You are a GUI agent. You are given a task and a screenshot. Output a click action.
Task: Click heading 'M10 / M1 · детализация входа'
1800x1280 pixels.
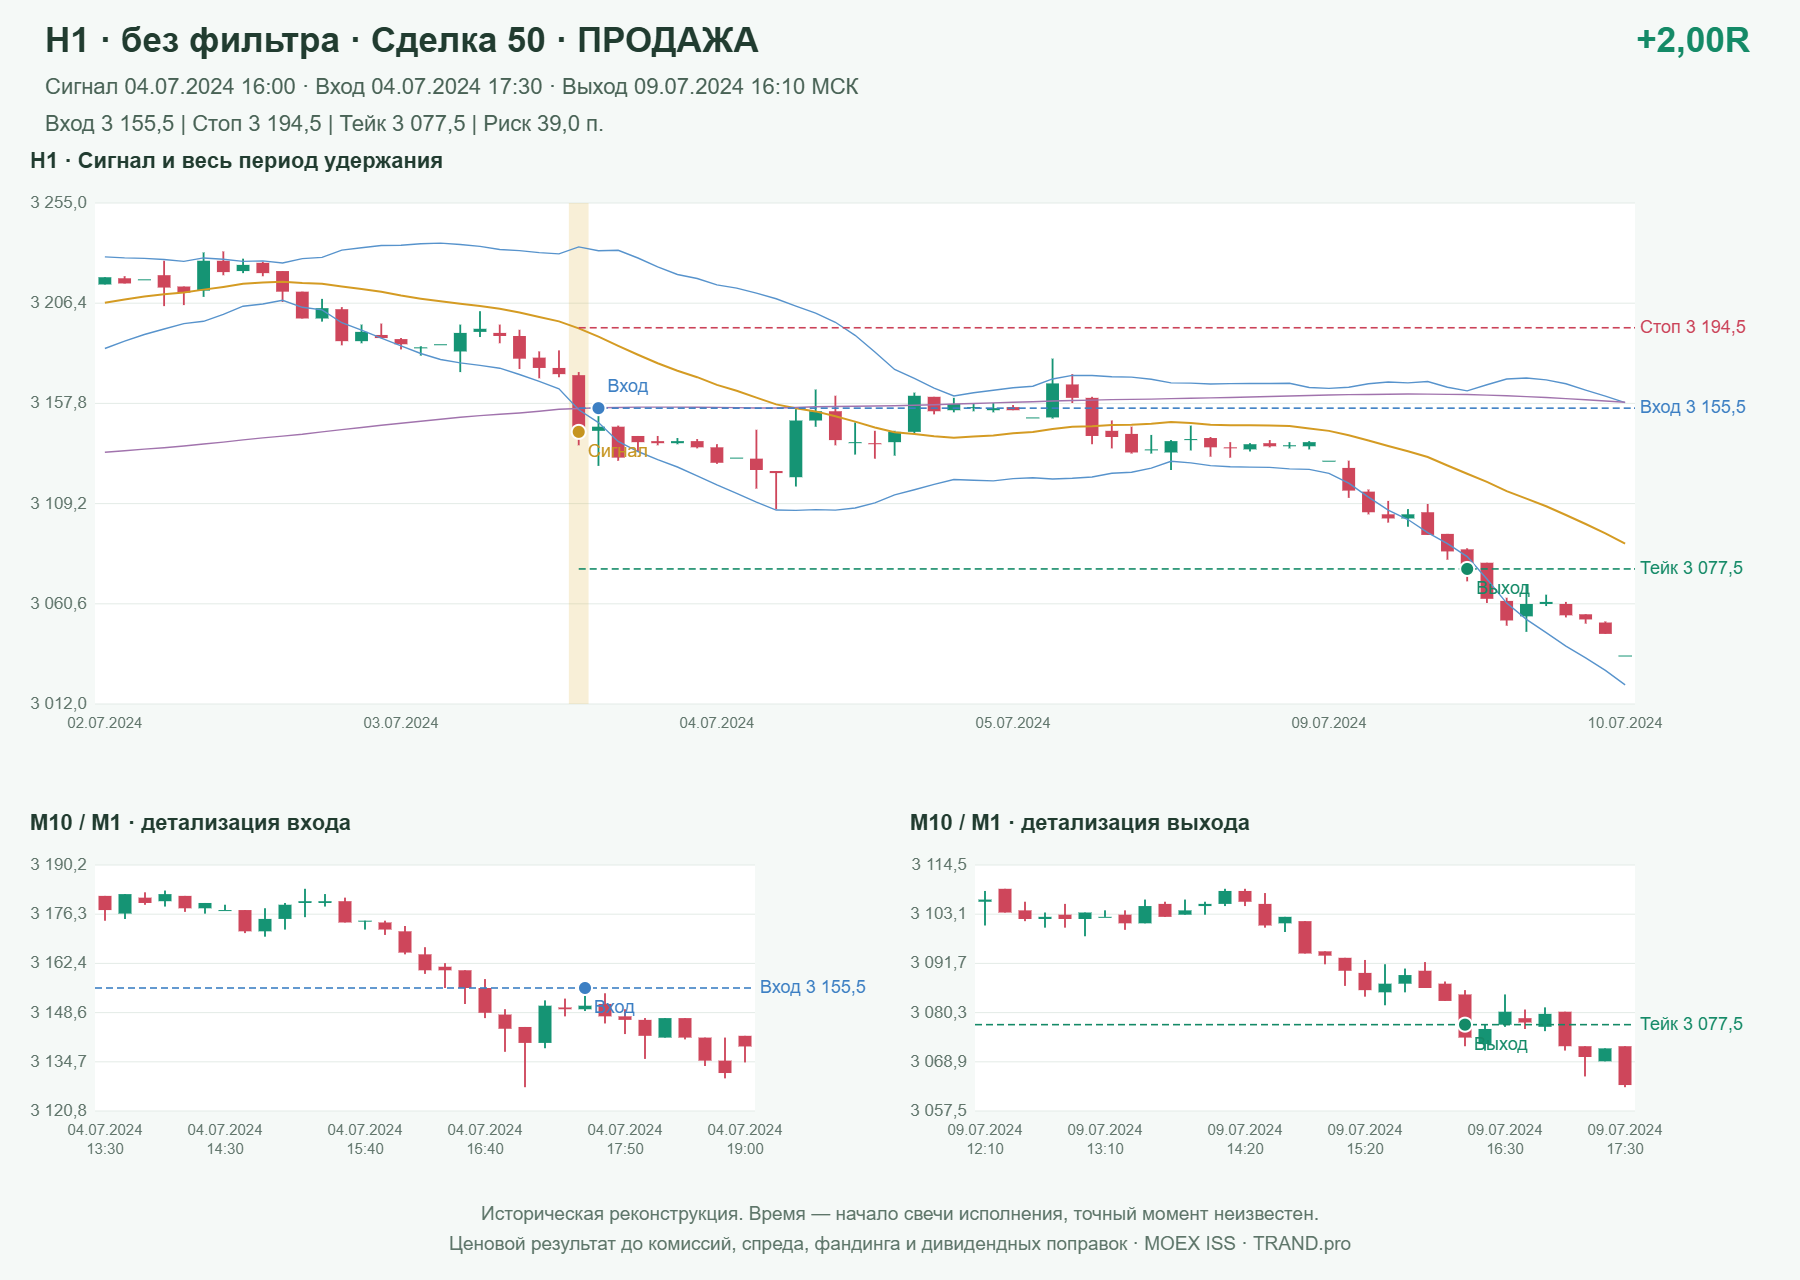pos(190,823)
